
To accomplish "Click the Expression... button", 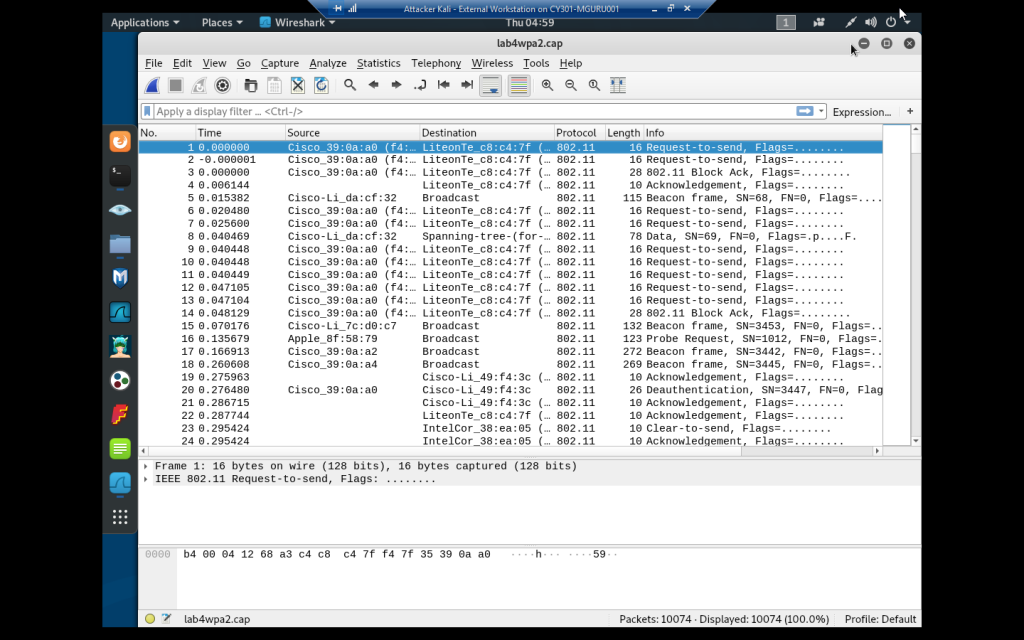I will 861,112.
